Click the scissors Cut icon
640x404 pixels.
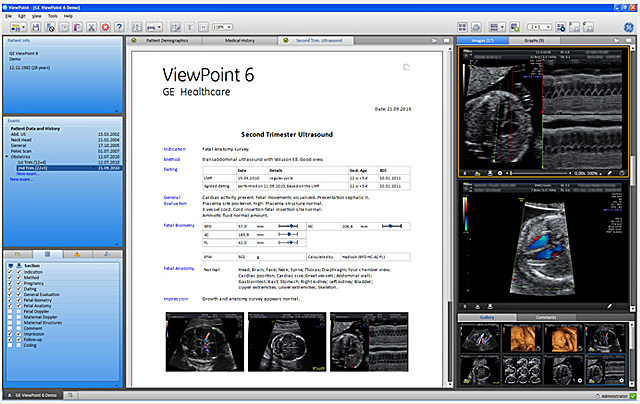(x=91, y=27)
